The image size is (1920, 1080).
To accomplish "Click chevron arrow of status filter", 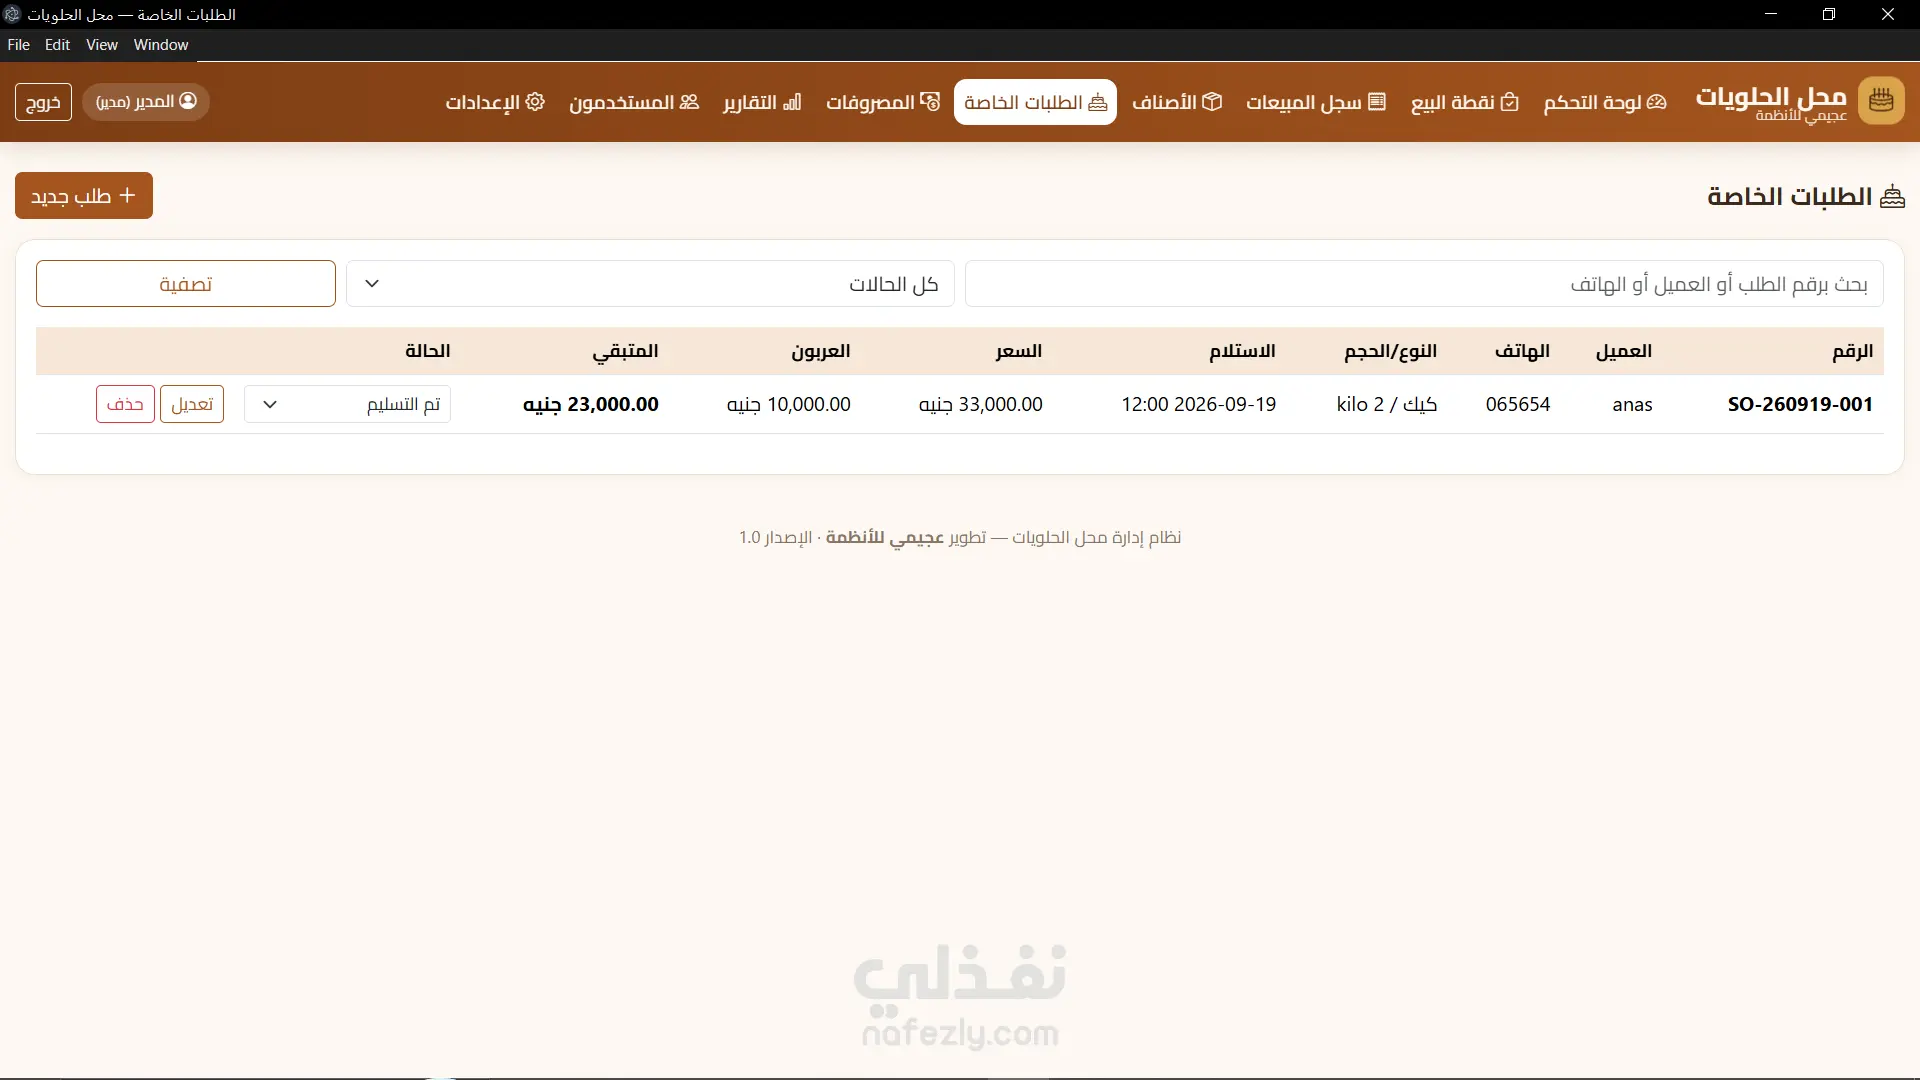I will 372,284.
